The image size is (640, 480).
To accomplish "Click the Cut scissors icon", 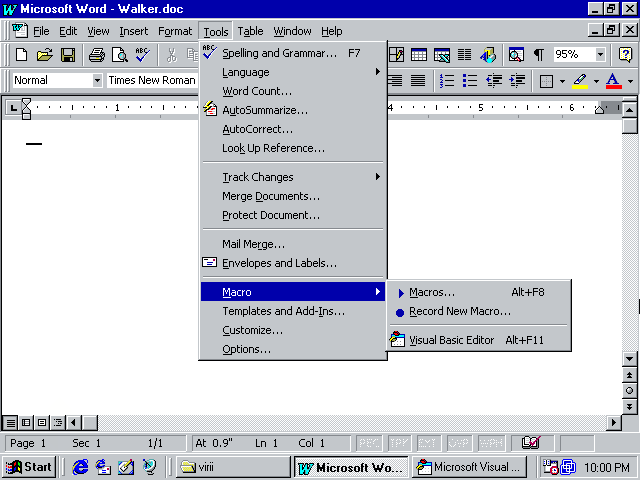I will [172, 54].
